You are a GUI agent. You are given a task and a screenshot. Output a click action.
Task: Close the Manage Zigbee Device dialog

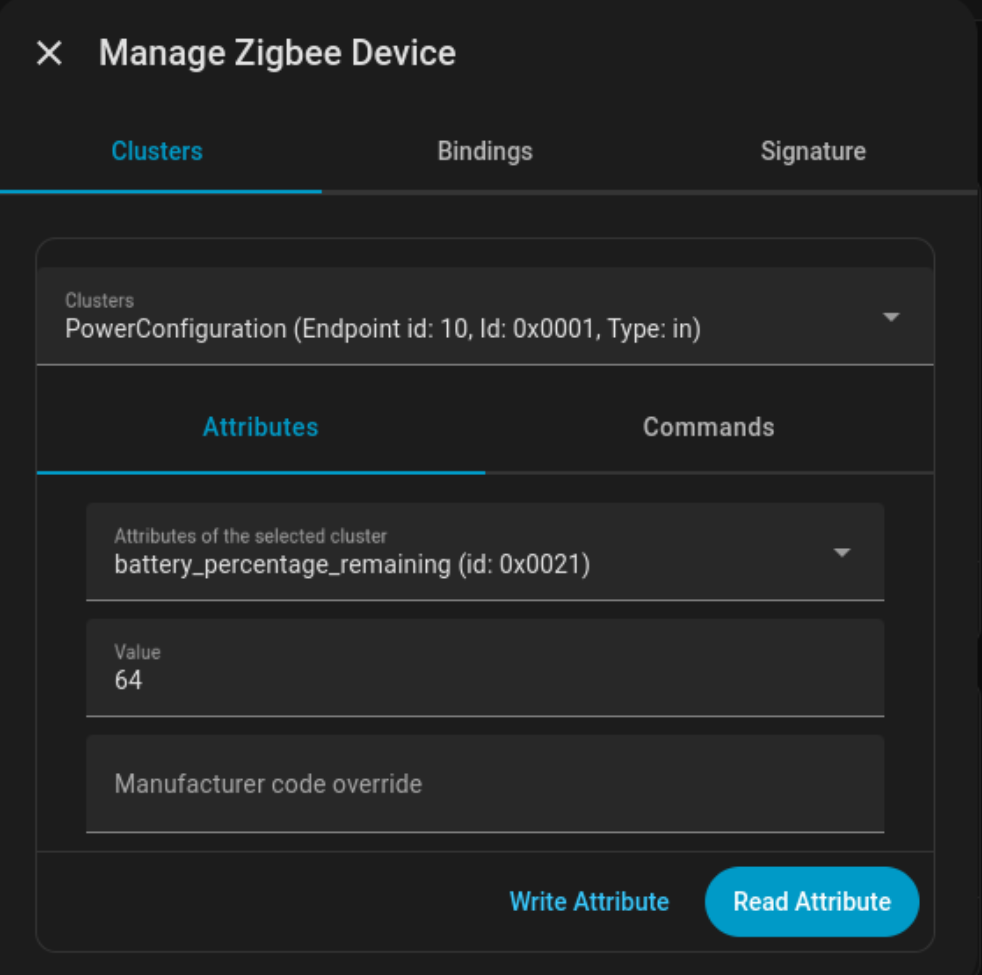point(49,53)
